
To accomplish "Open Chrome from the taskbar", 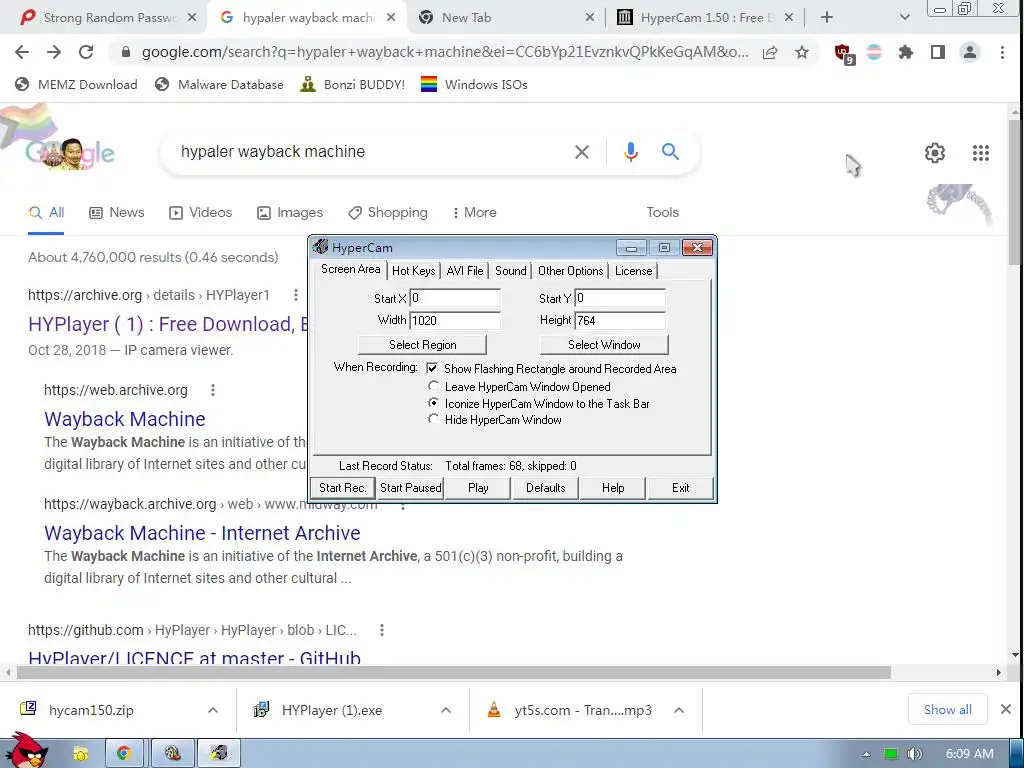I will click(123, 753).
